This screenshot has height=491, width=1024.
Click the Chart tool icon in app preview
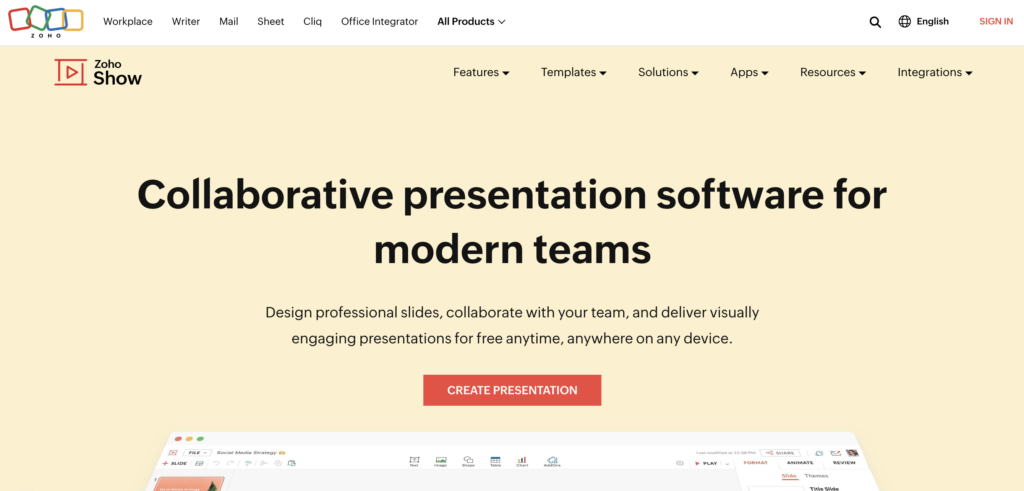click(x=522, y=462)
